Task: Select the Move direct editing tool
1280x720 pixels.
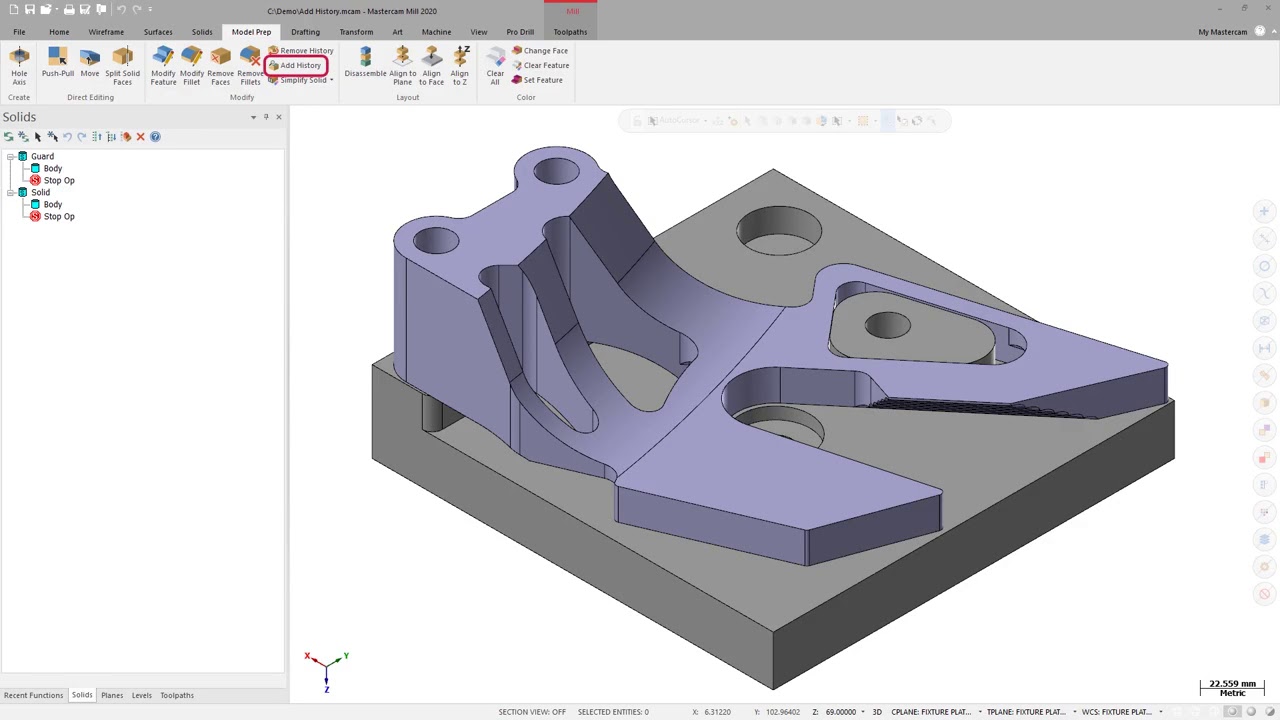Action: [90, 62]
